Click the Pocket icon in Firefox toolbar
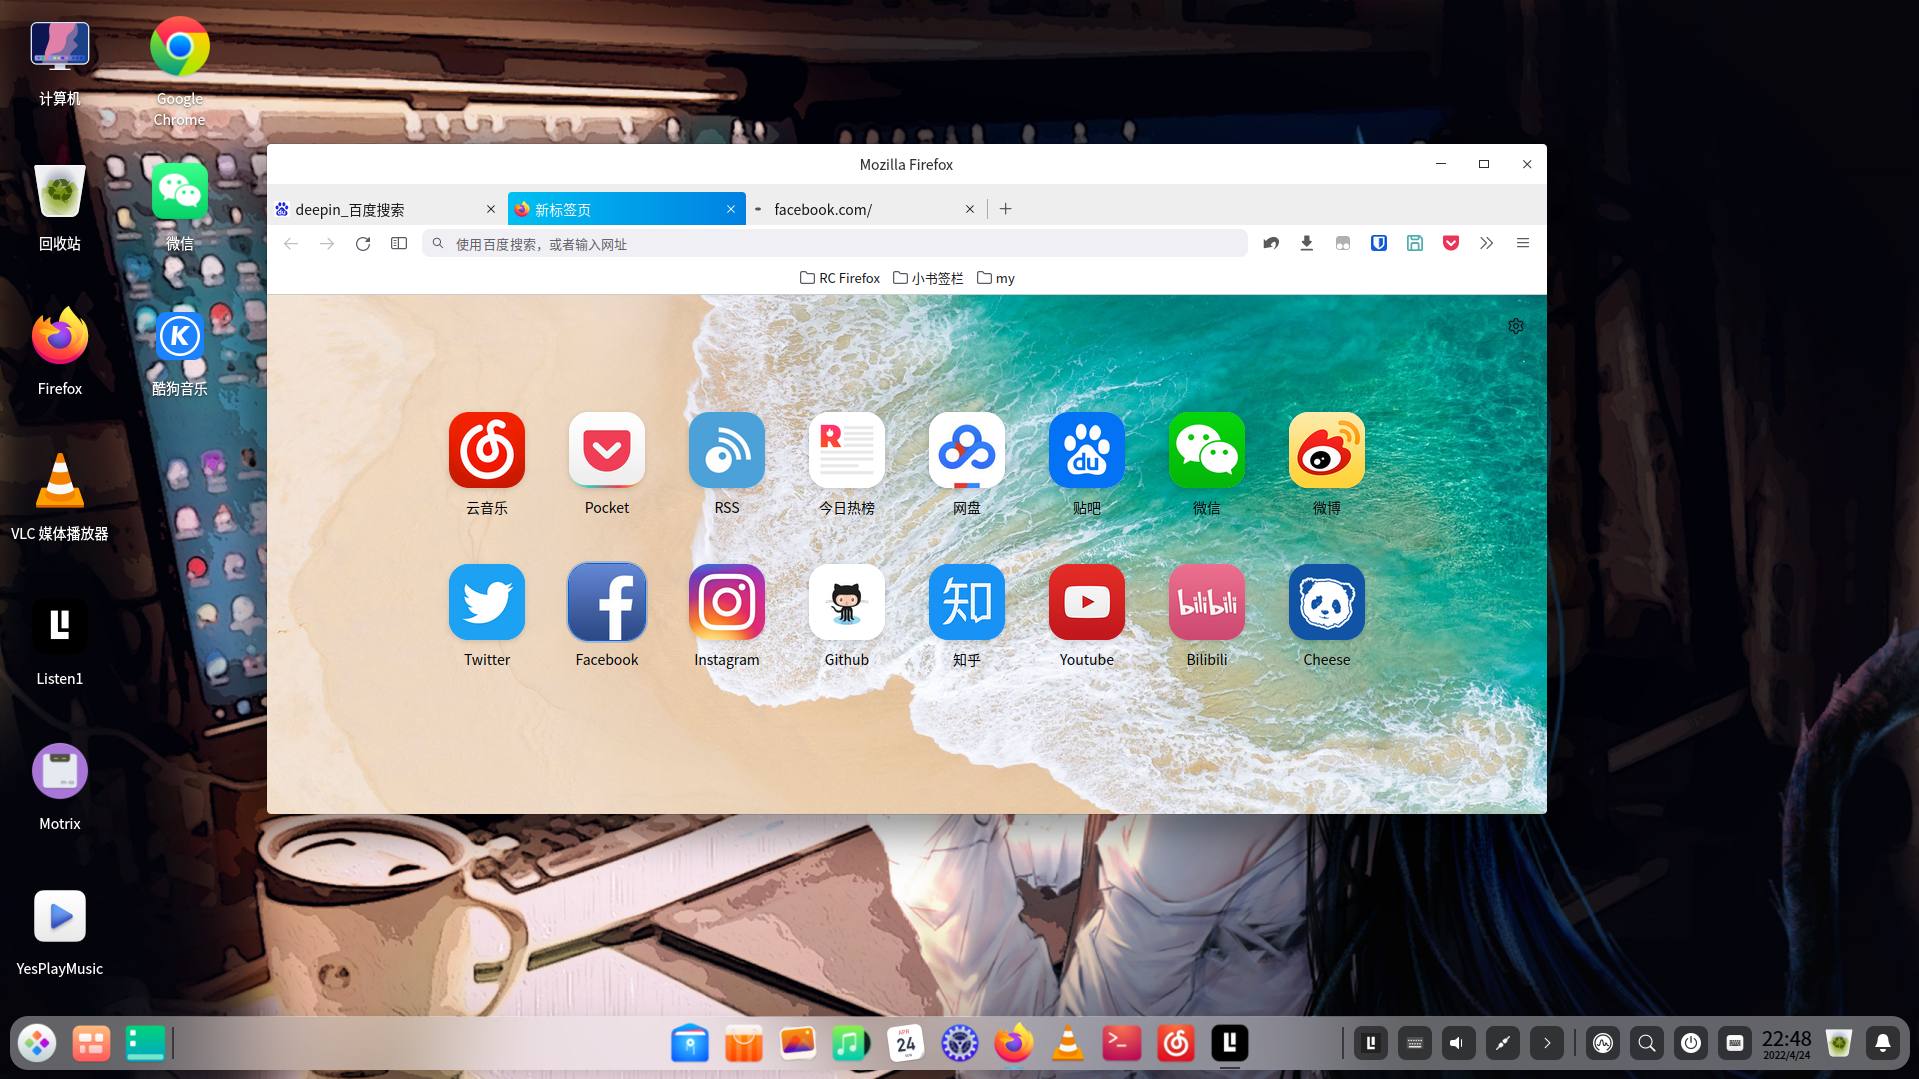This screenshot has width=1919, height=1079. (1451, 243)
